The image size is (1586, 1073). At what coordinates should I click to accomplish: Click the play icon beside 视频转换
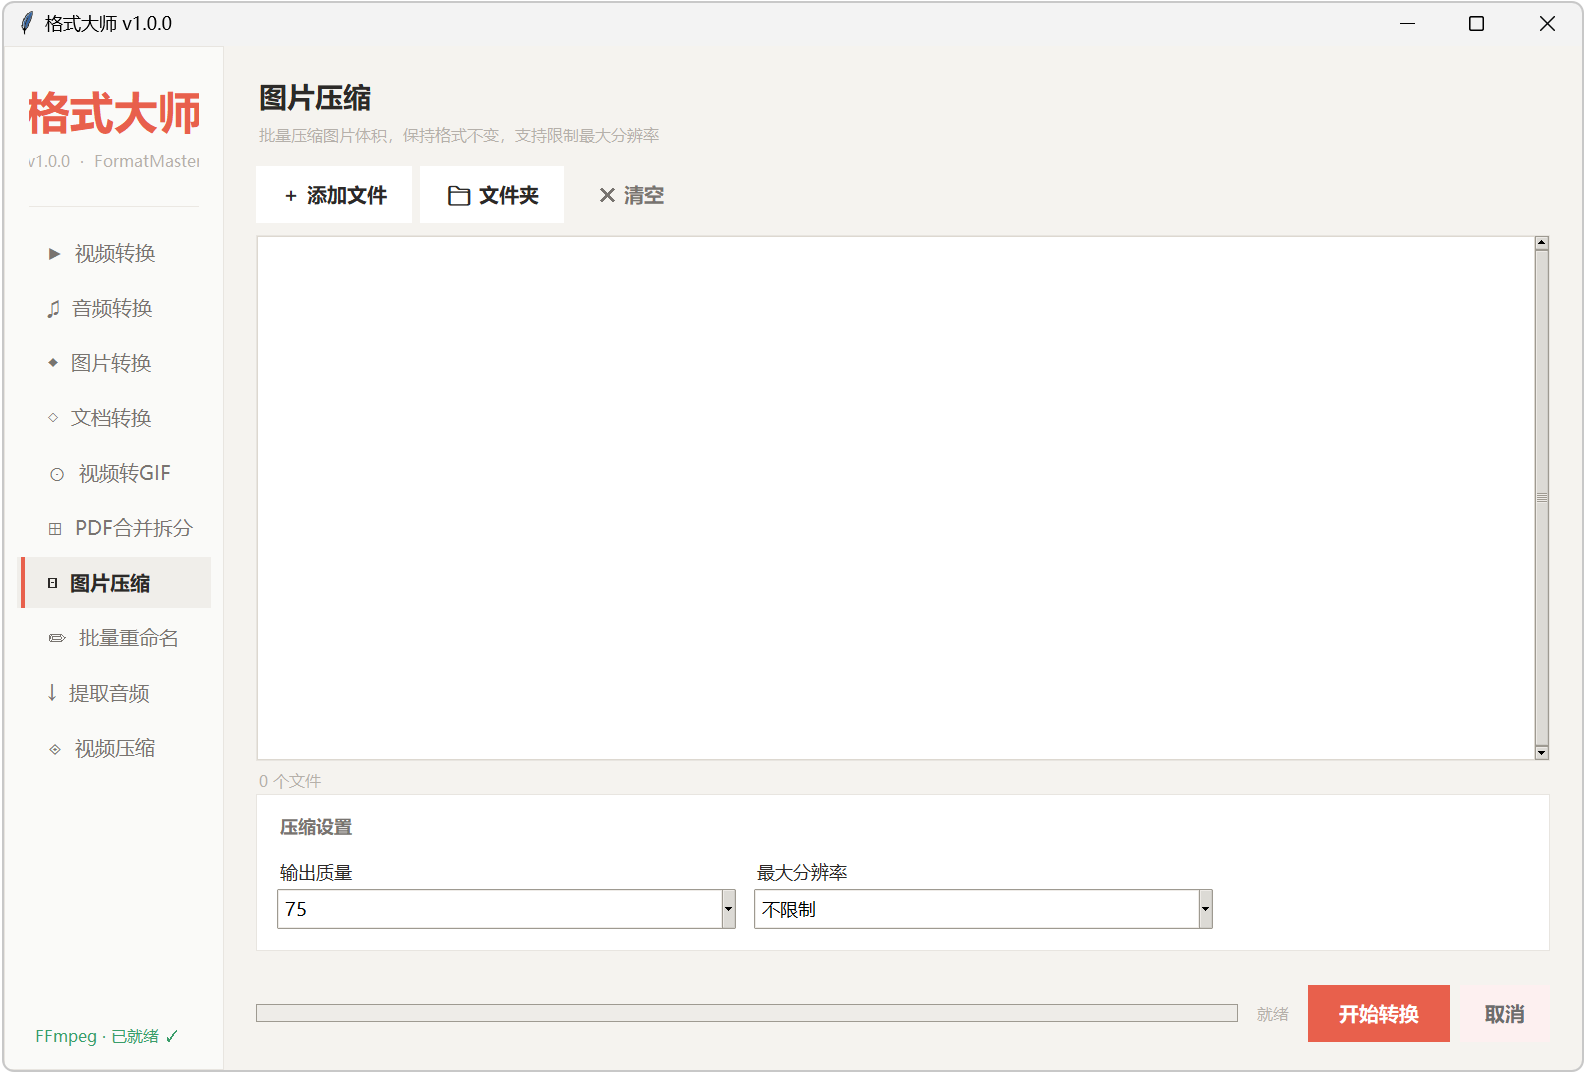(x=55, y=254)
